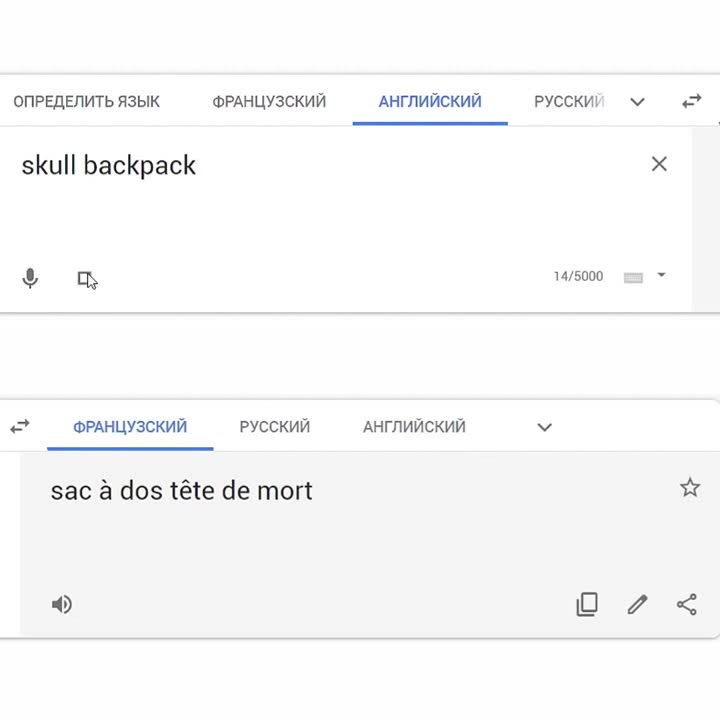Viewport: 720px width, 720px height.
Task: Save translation with the star icon
Action: 690,488
